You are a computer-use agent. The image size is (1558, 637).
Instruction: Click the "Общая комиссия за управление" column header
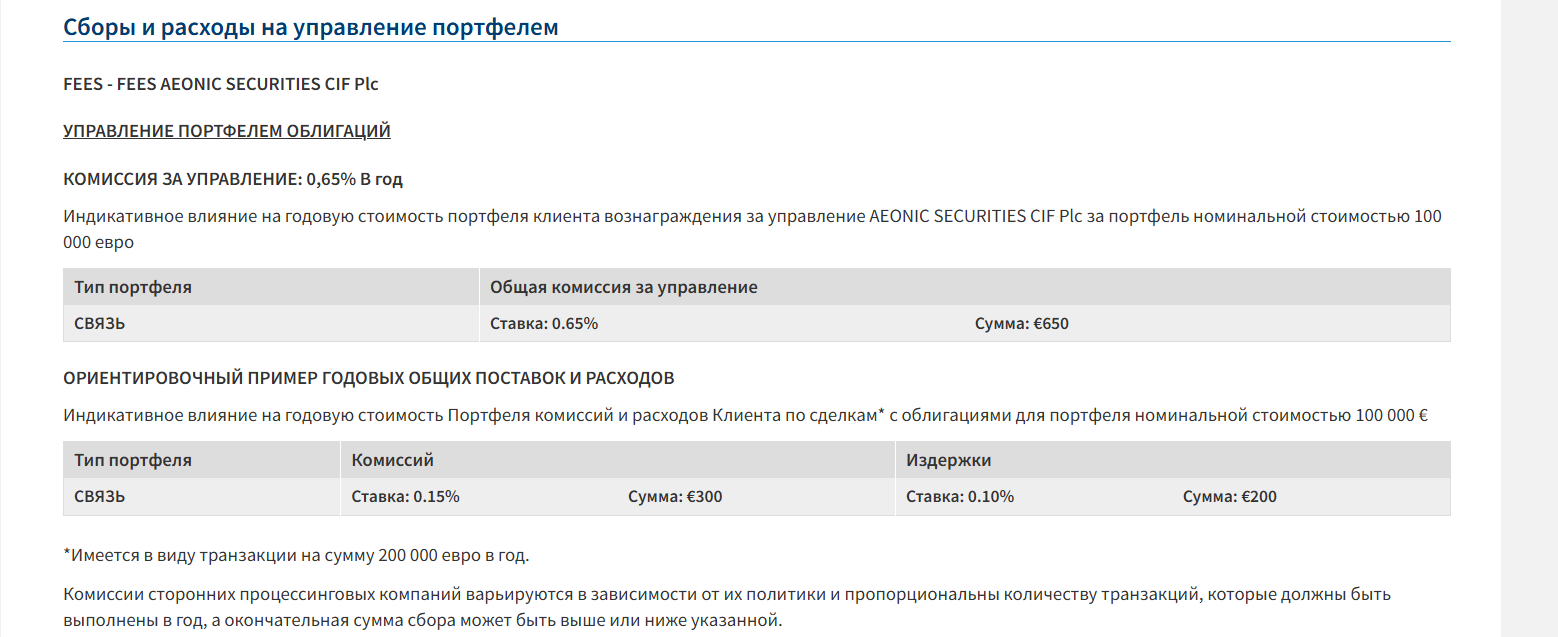click(623, 287)
